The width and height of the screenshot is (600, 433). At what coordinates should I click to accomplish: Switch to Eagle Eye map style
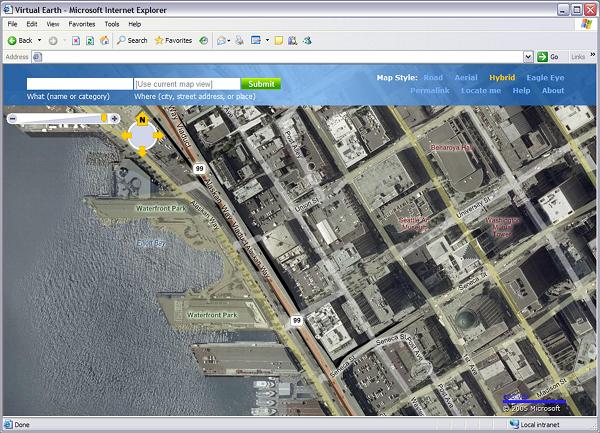click(x=545, y=78)
